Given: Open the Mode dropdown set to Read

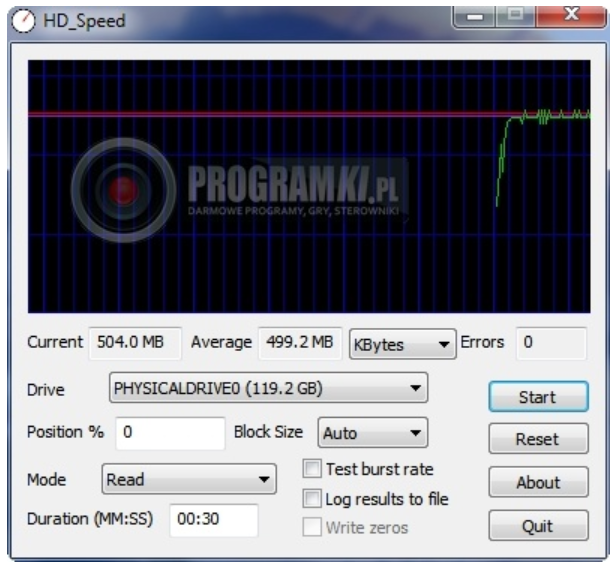Looking at the screenshot, I should point(189,479).
